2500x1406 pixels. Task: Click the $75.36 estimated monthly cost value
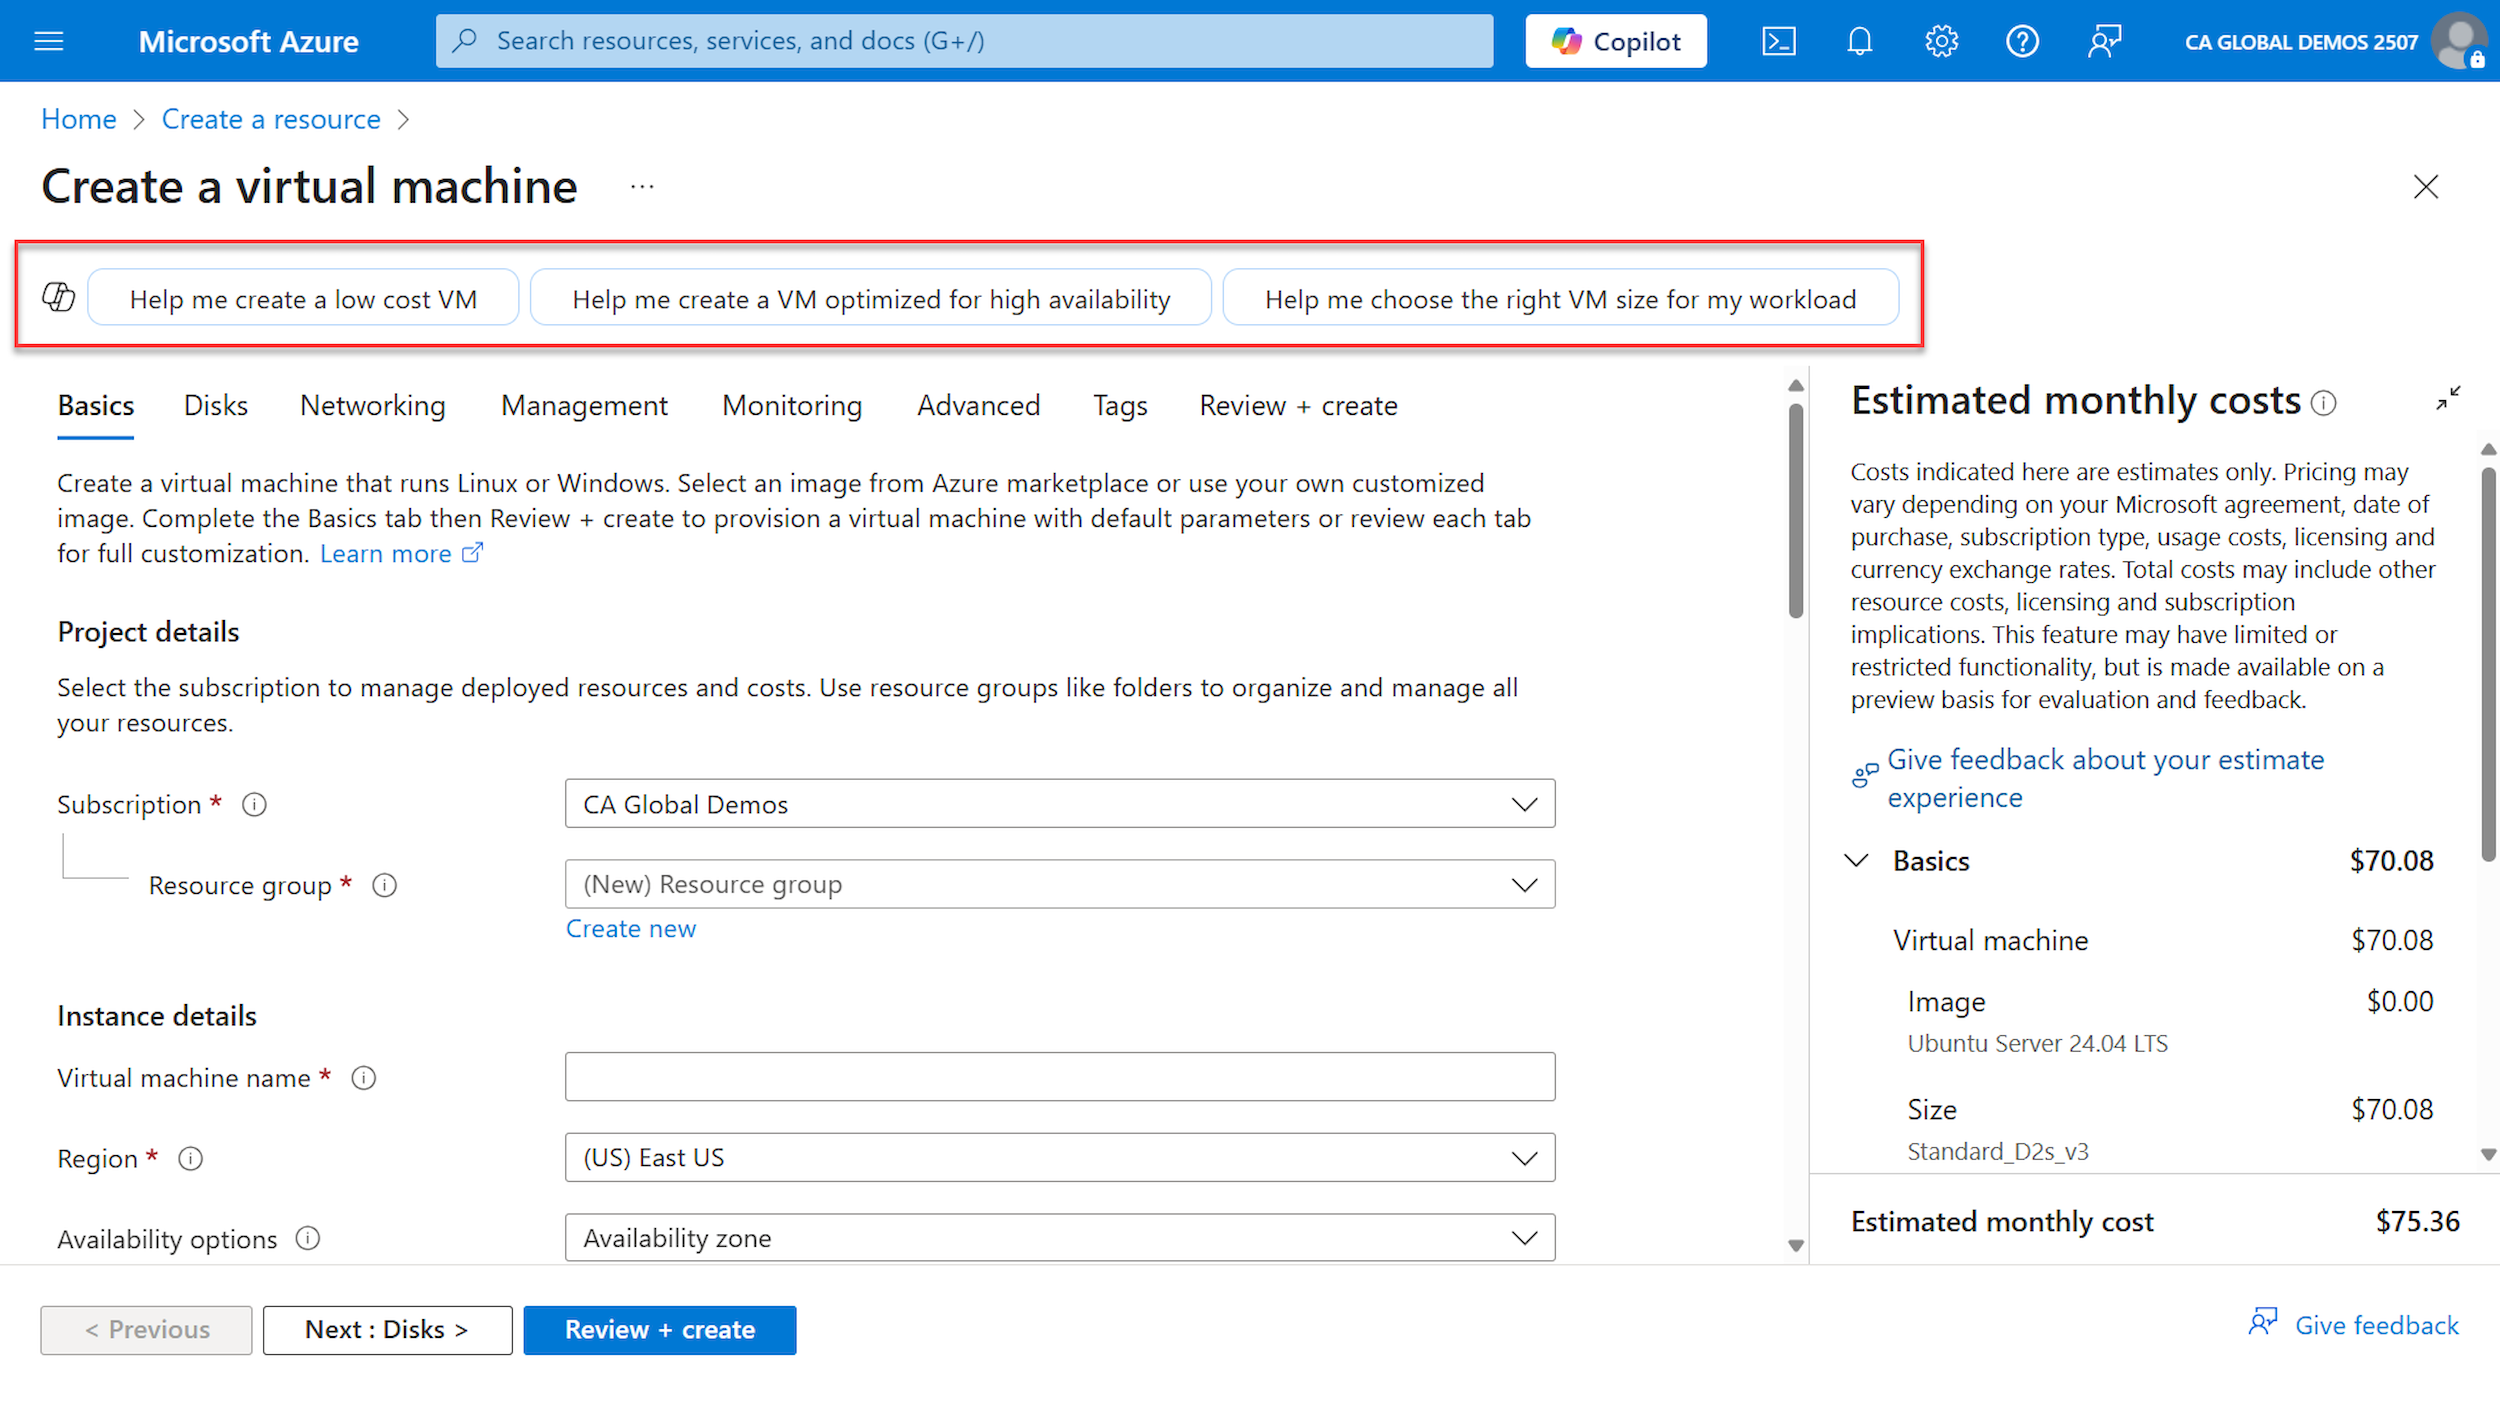tap(2418, 1222)
